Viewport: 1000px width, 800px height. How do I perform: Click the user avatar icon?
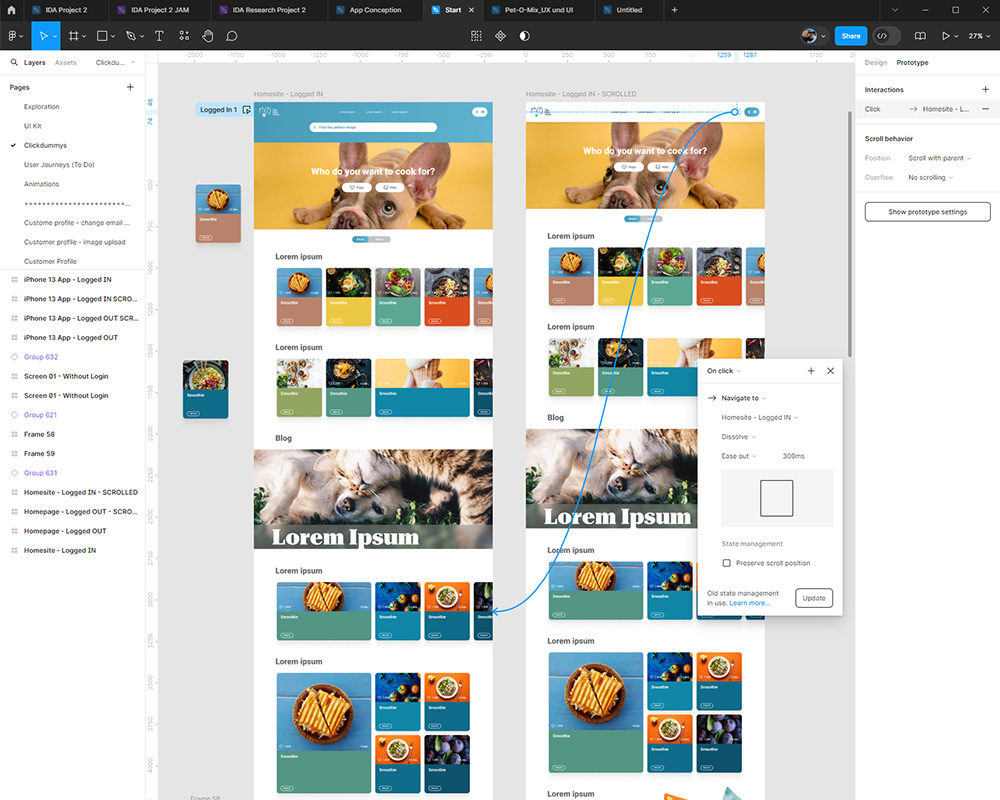point(809,36)
